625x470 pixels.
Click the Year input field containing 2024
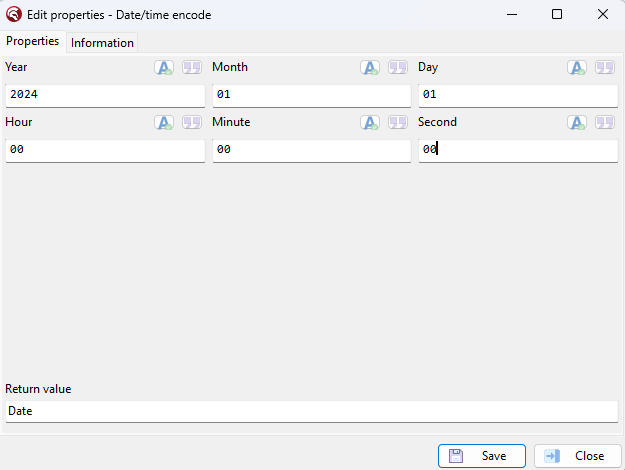[105, 95]
